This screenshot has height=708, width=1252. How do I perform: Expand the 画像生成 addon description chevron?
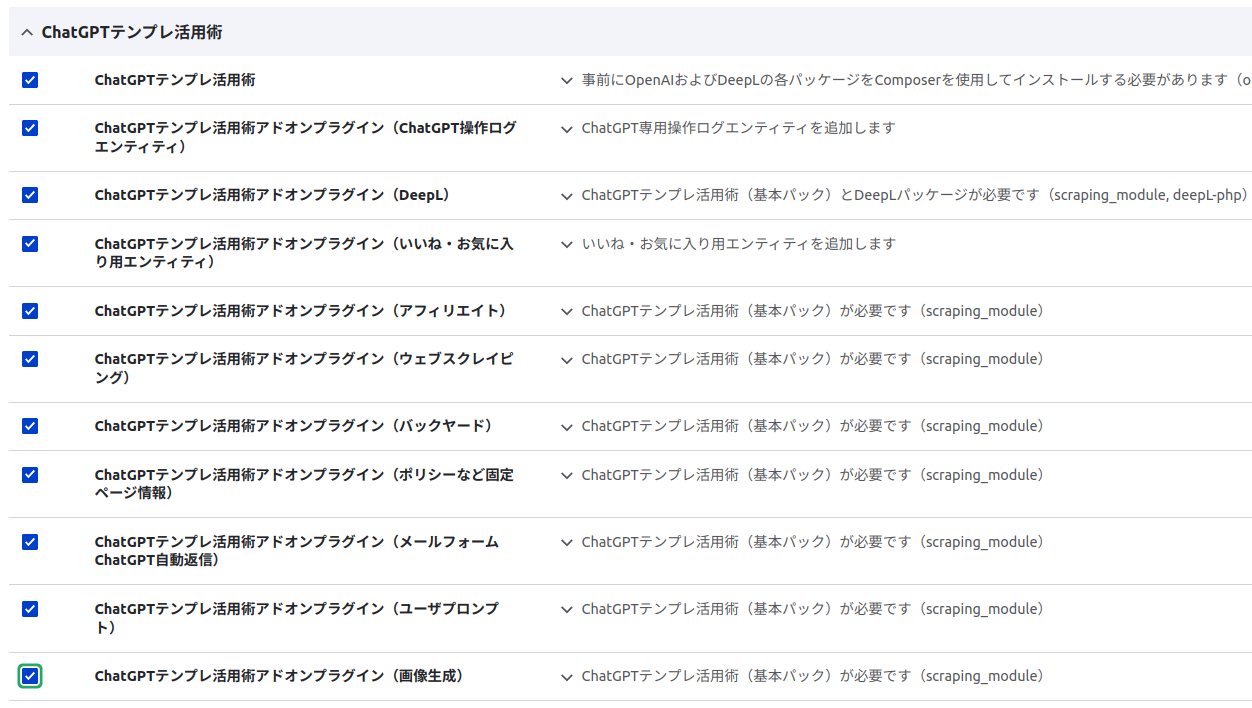coord(566,676)
